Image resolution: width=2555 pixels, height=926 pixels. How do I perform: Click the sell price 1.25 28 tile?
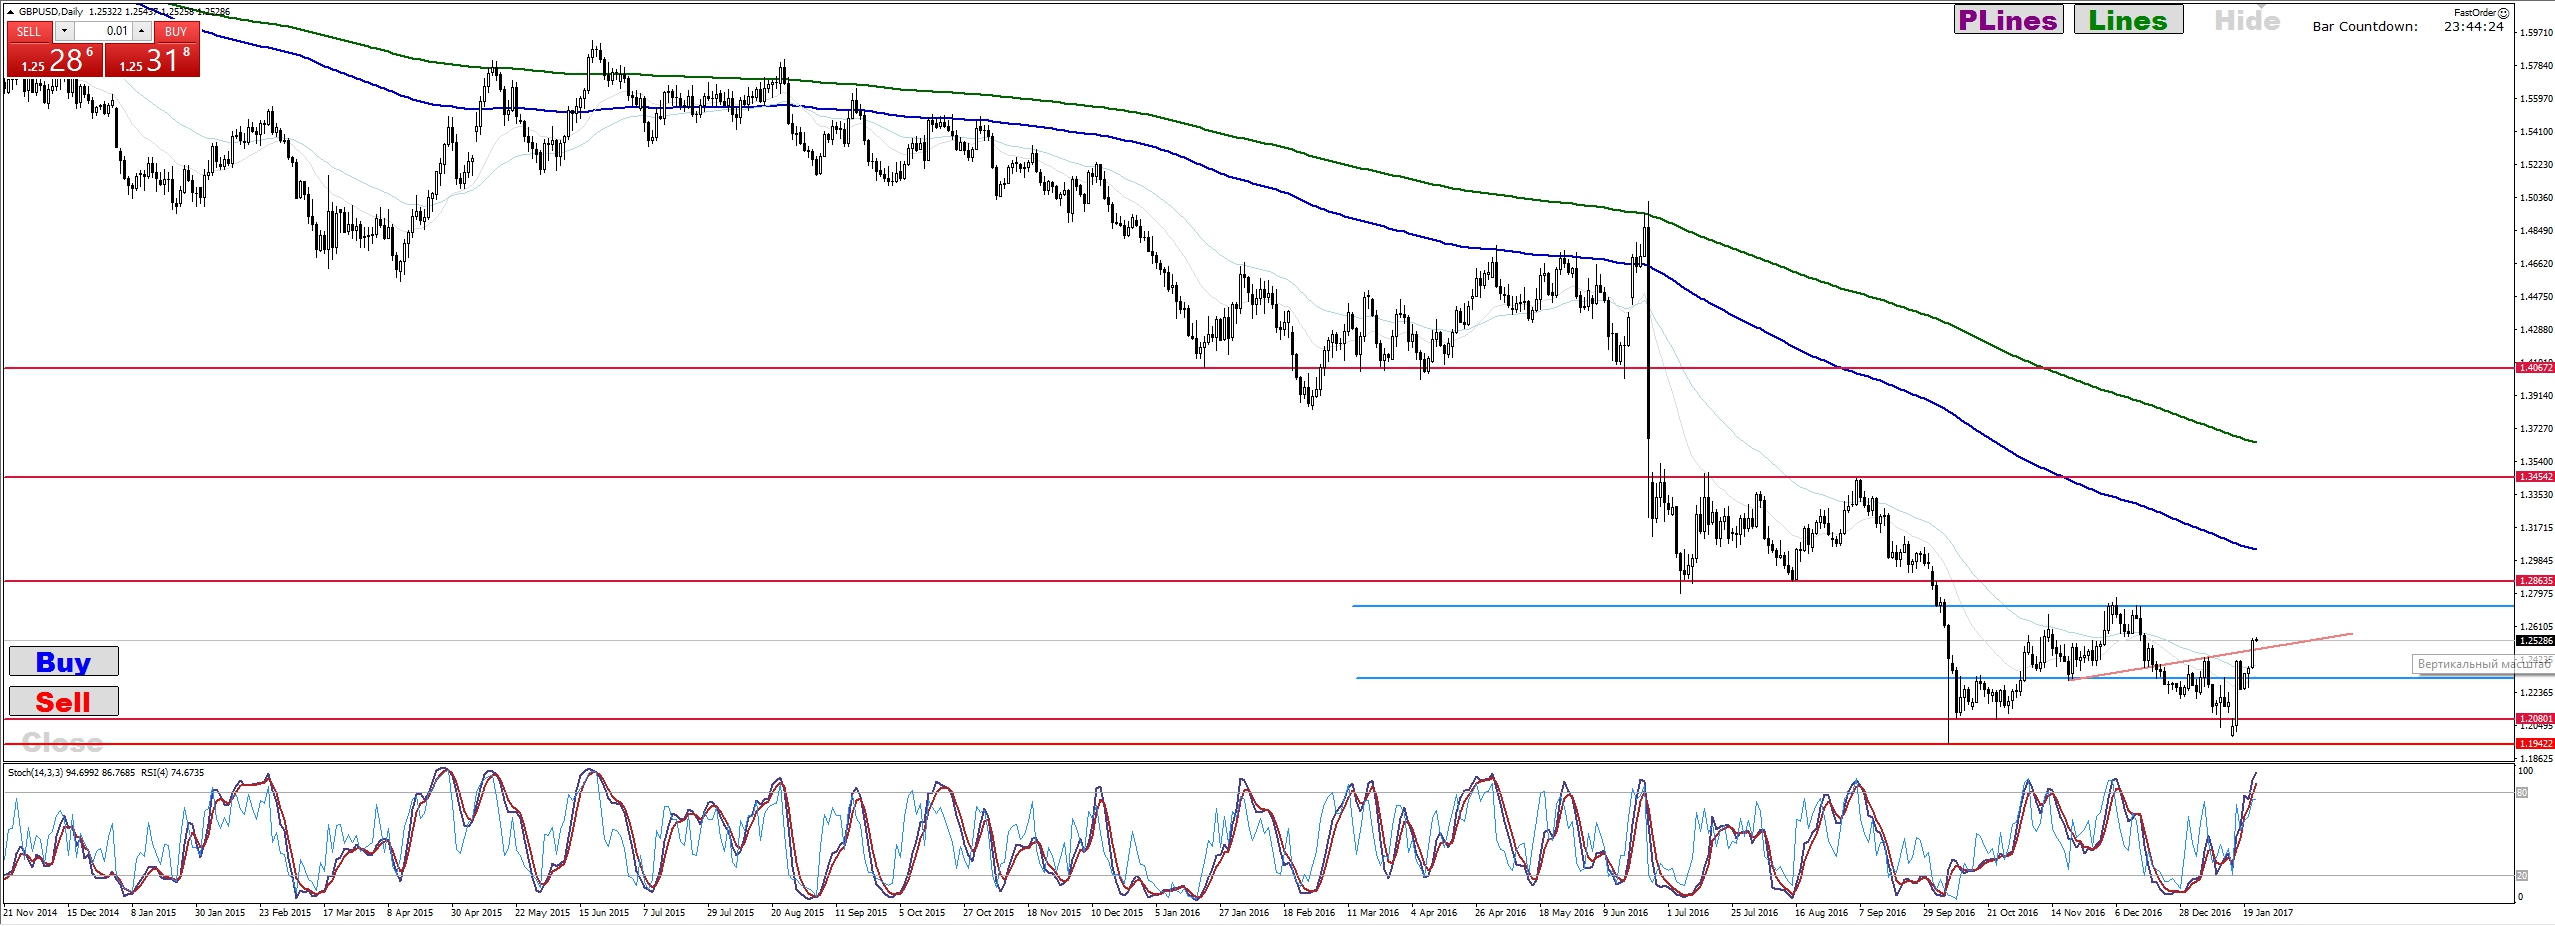(54, 60)
